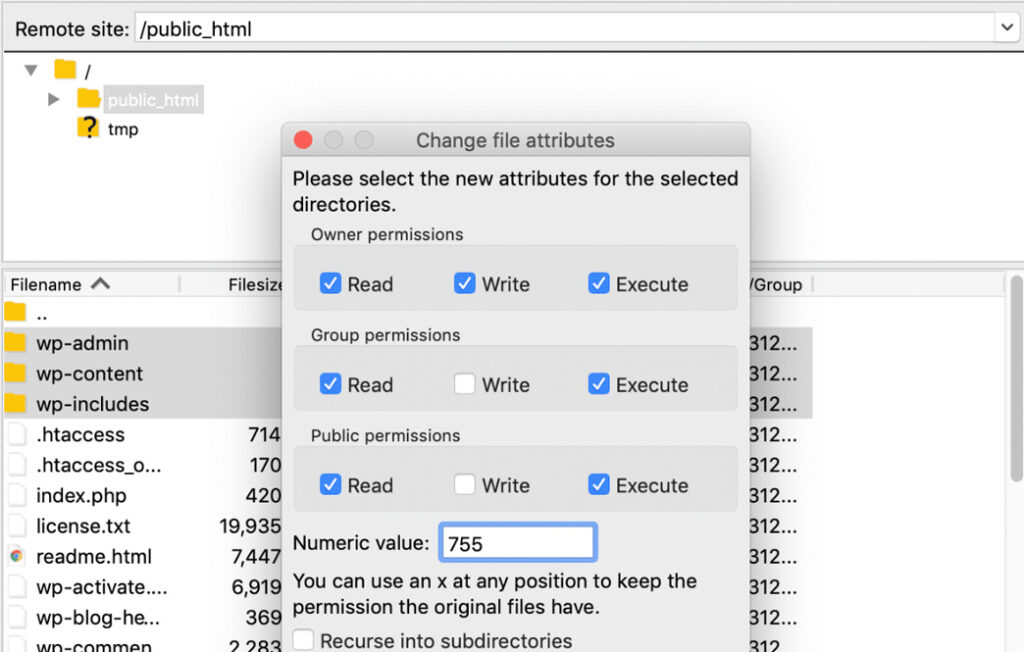Disable the Public Read permission
This screenshot has width=1024, height=652.
331,485
